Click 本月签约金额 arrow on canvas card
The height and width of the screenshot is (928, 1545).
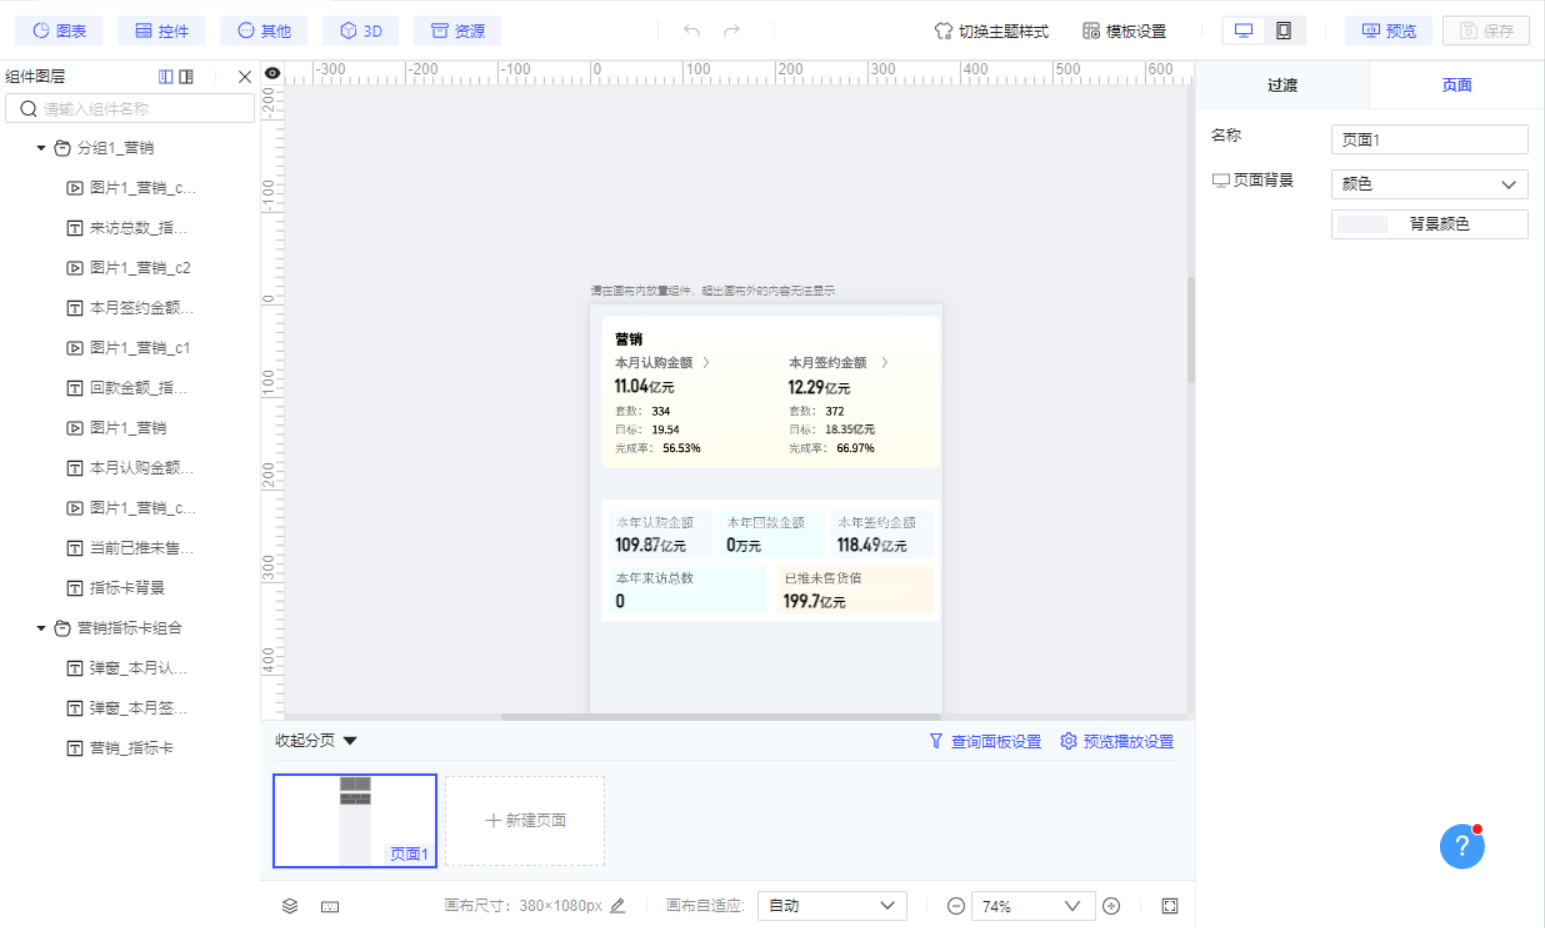(884, 362)
